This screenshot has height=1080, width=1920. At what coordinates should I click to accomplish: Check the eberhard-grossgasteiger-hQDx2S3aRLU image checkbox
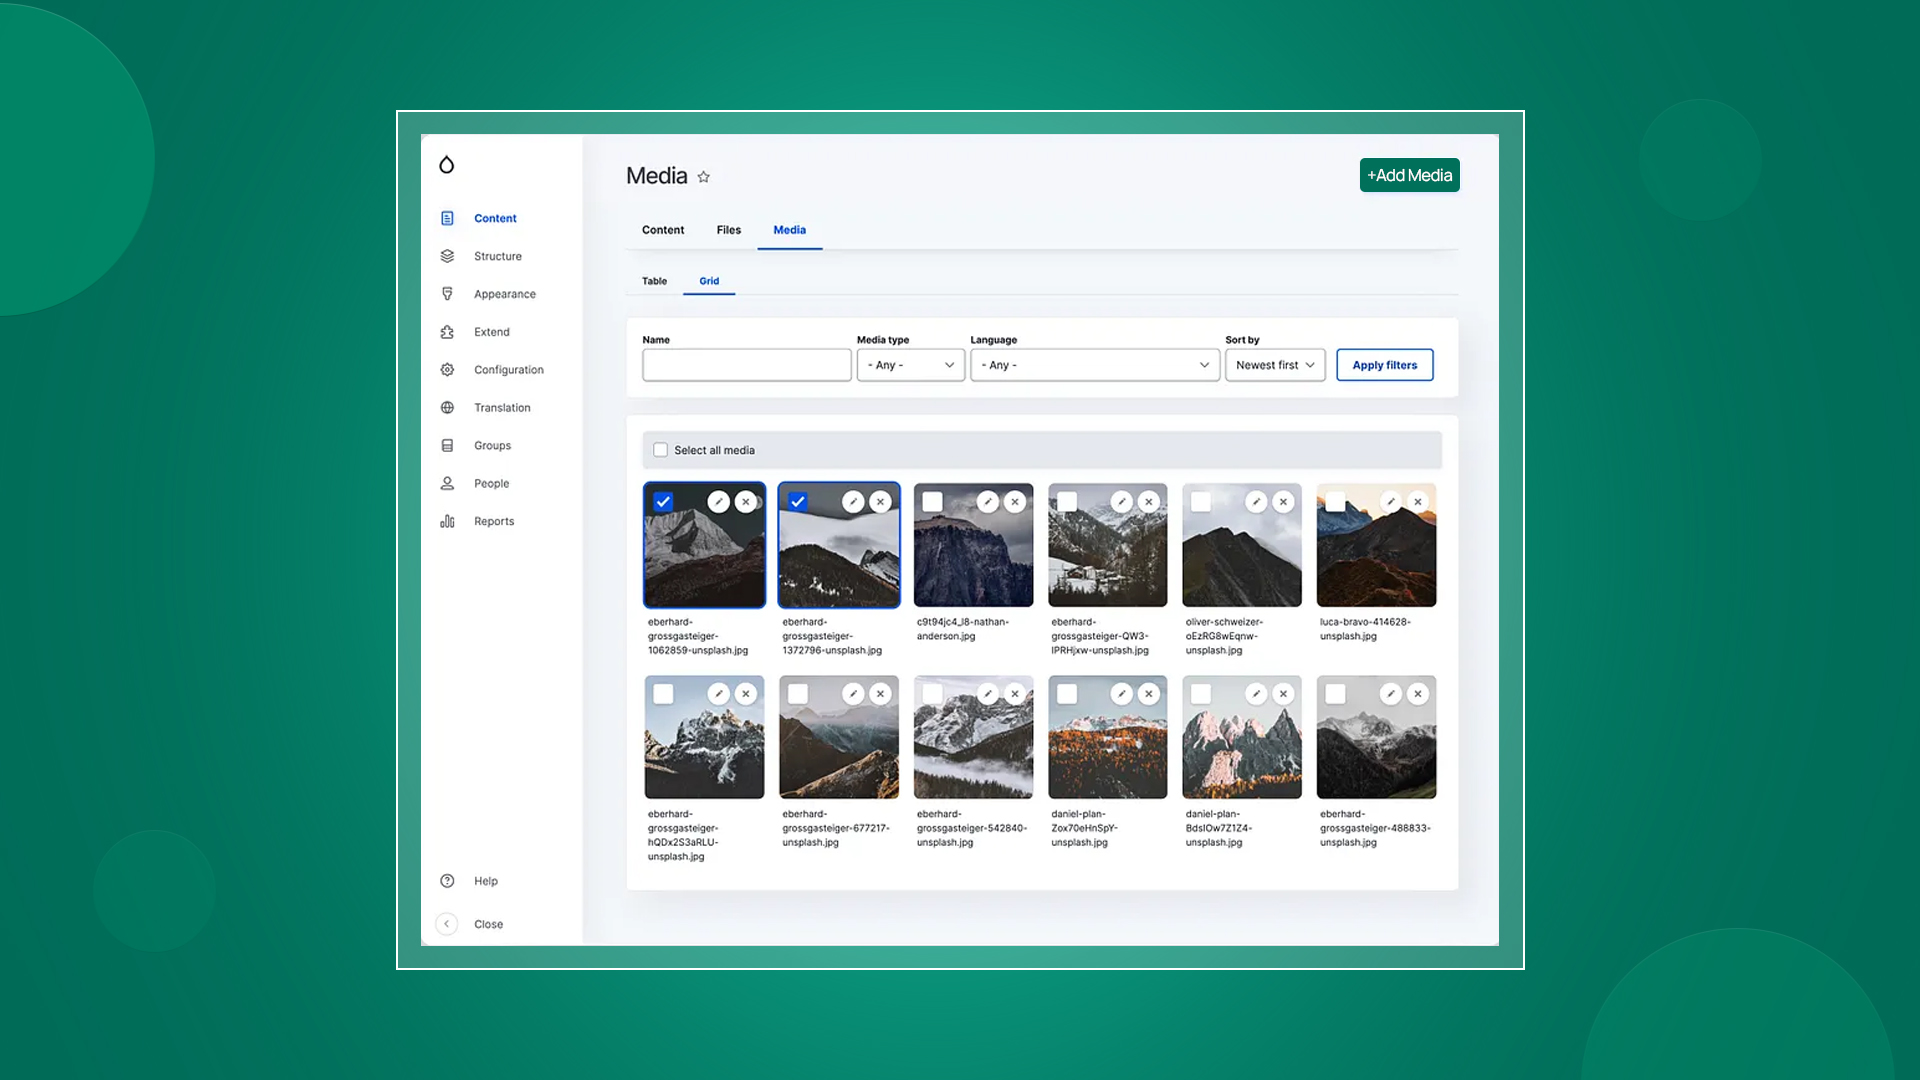663,694
